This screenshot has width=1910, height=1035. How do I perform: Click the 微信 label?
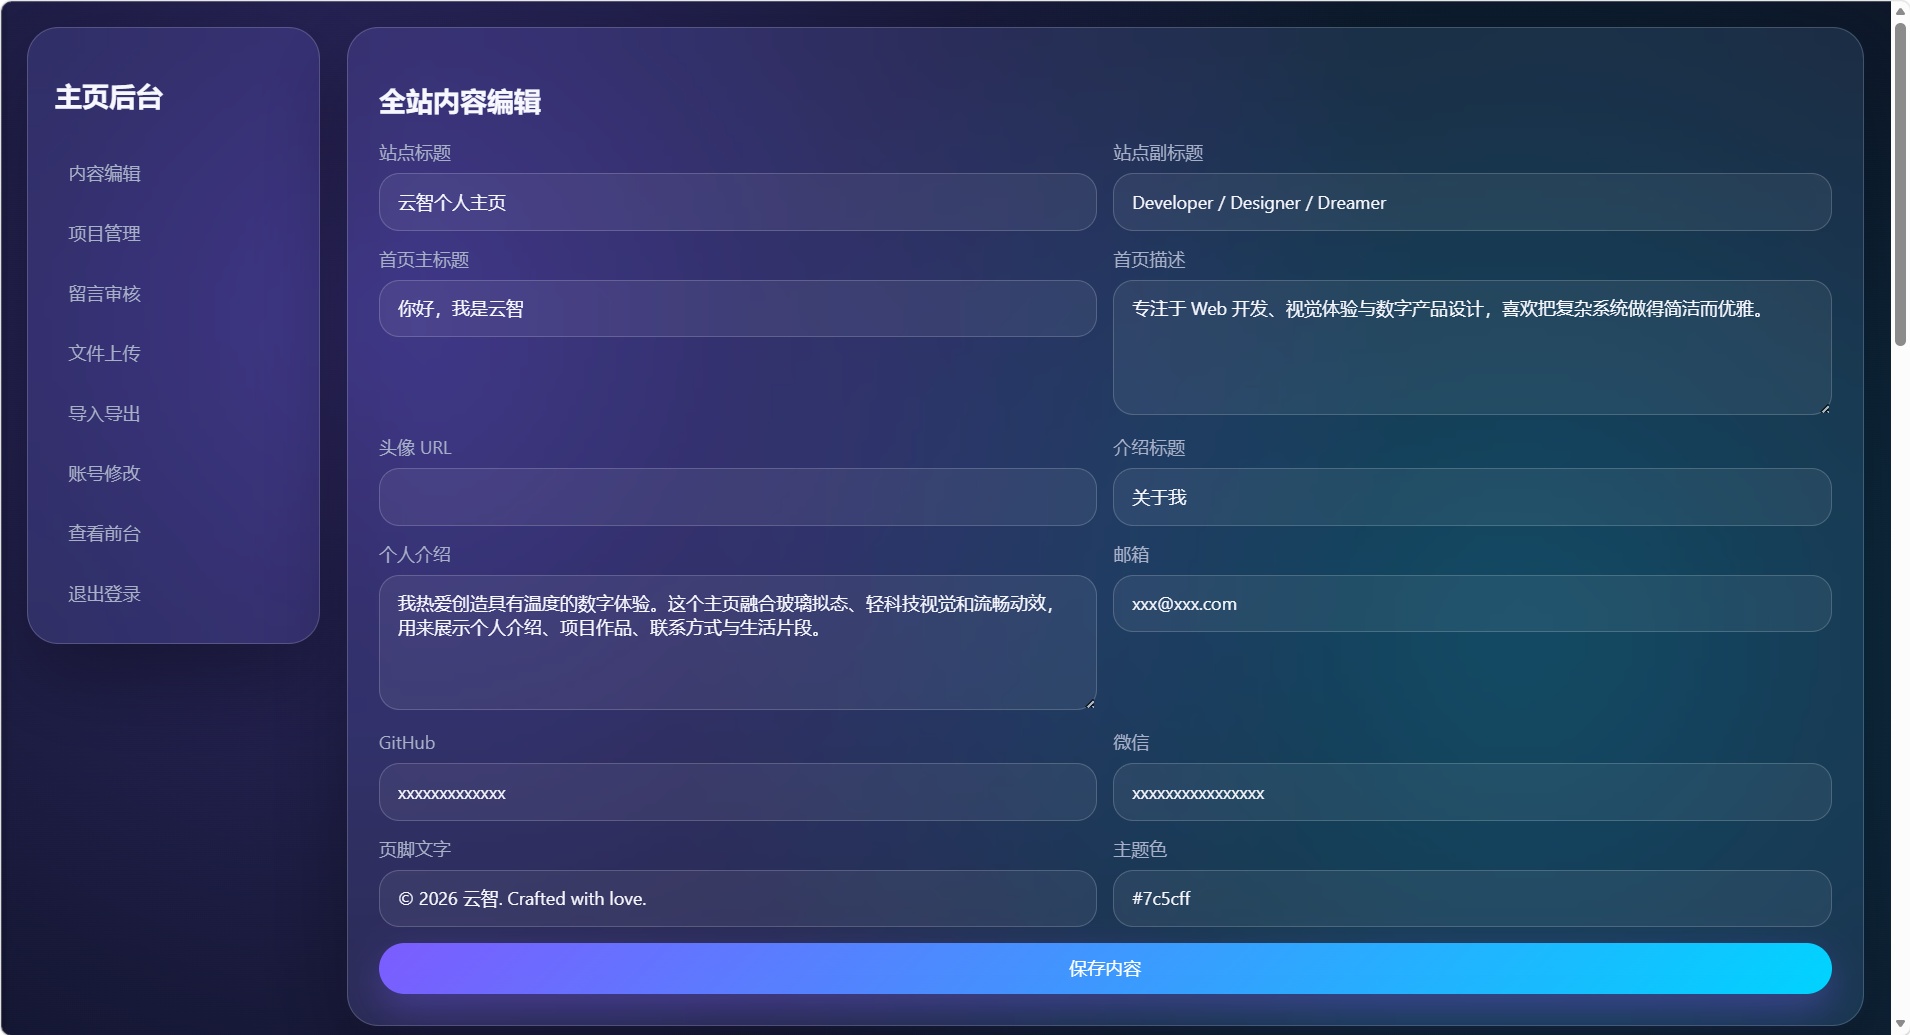(1131, 742)
